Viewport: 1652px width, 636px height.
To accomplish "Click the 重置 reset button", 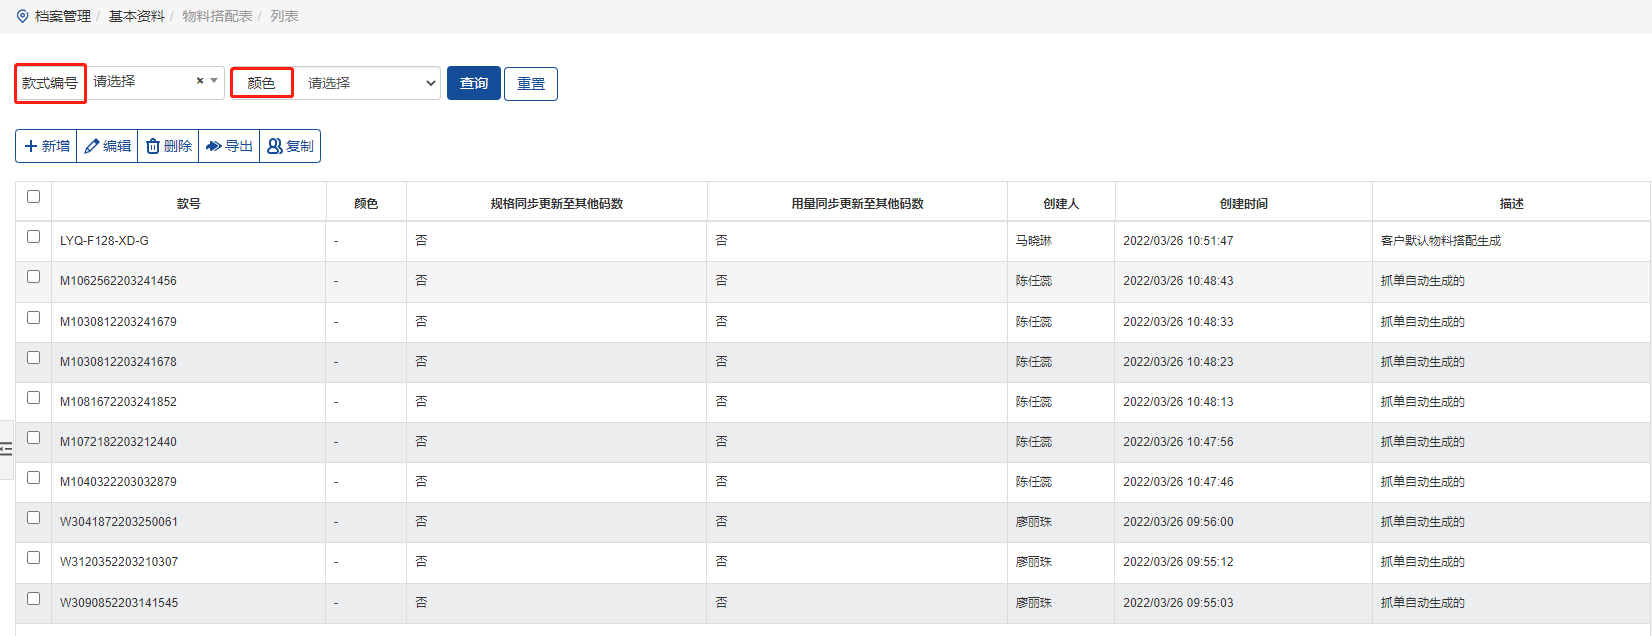I will 531,84.
